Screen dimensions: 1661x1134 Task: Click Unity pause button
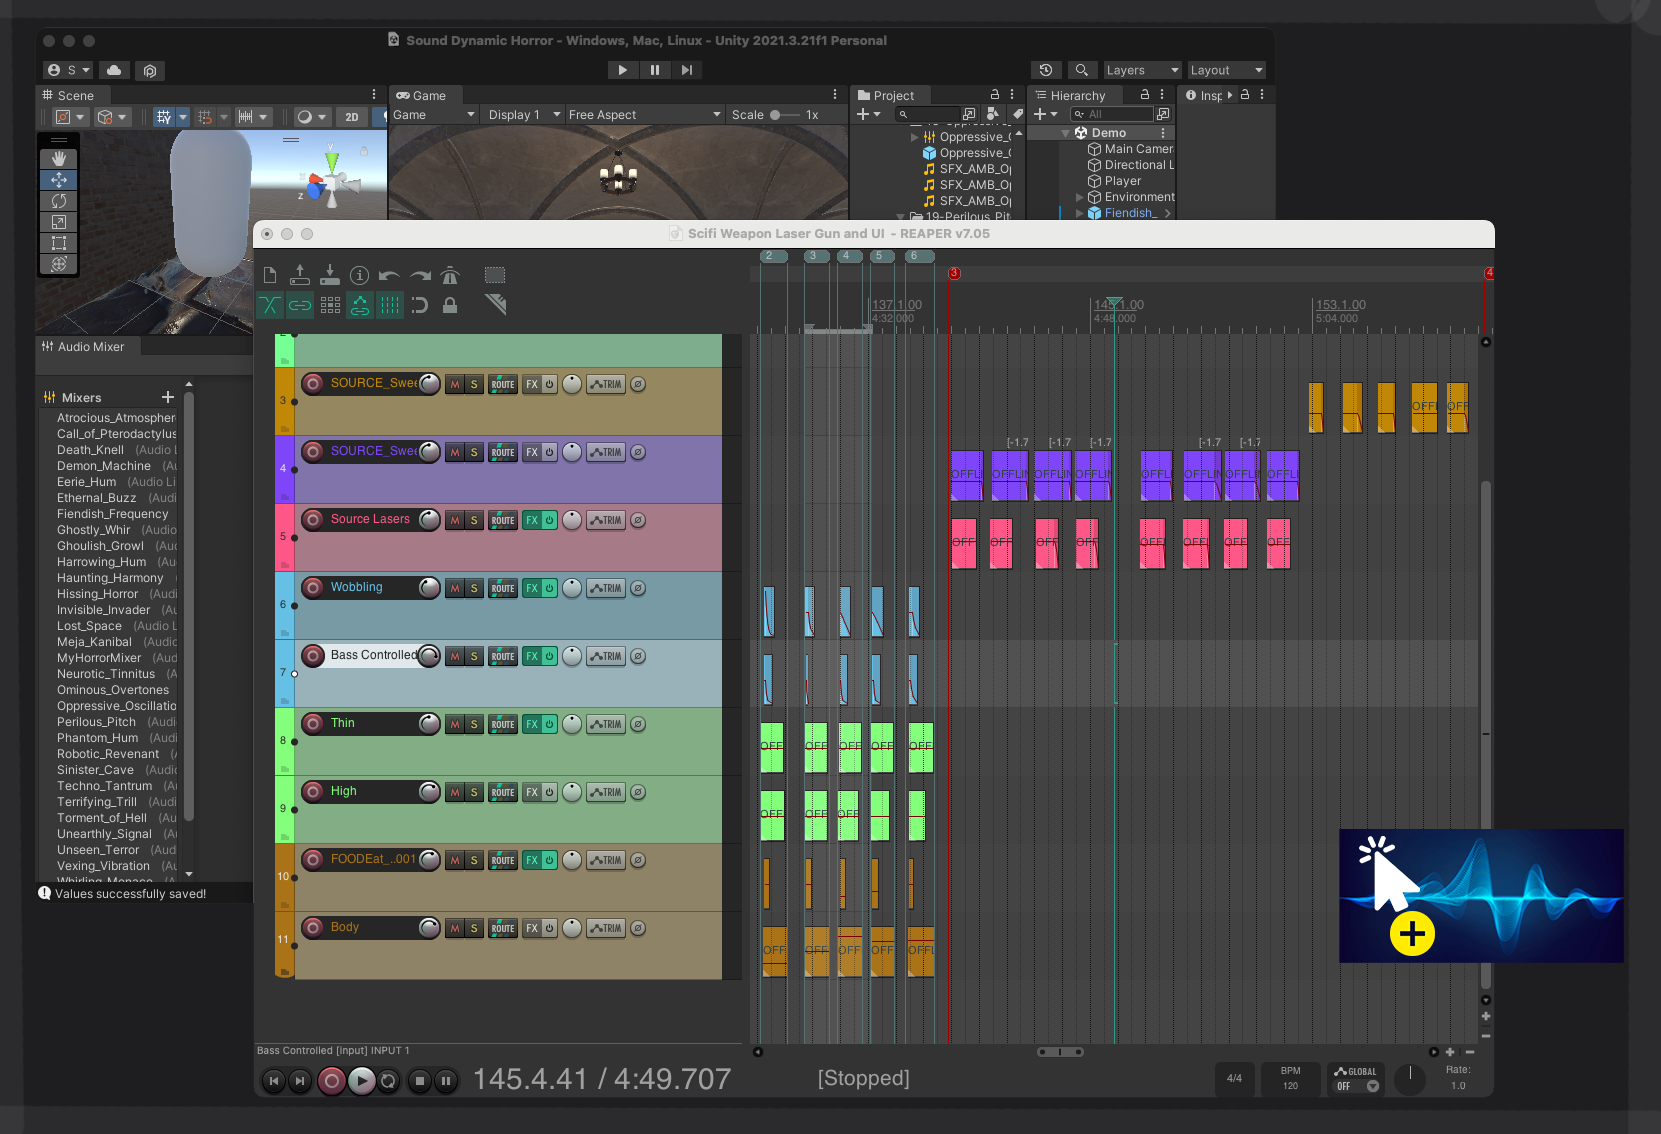(x=654, y=70)
